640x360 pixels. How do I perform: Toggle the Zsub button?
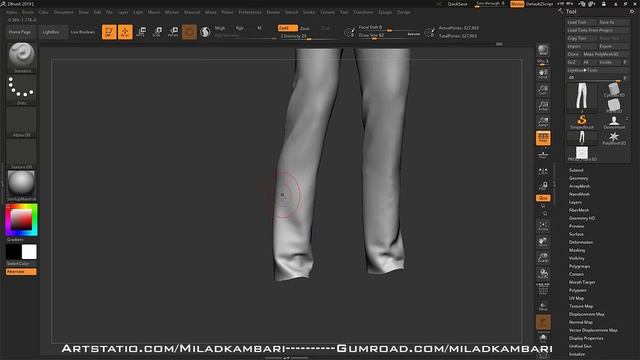305,28
